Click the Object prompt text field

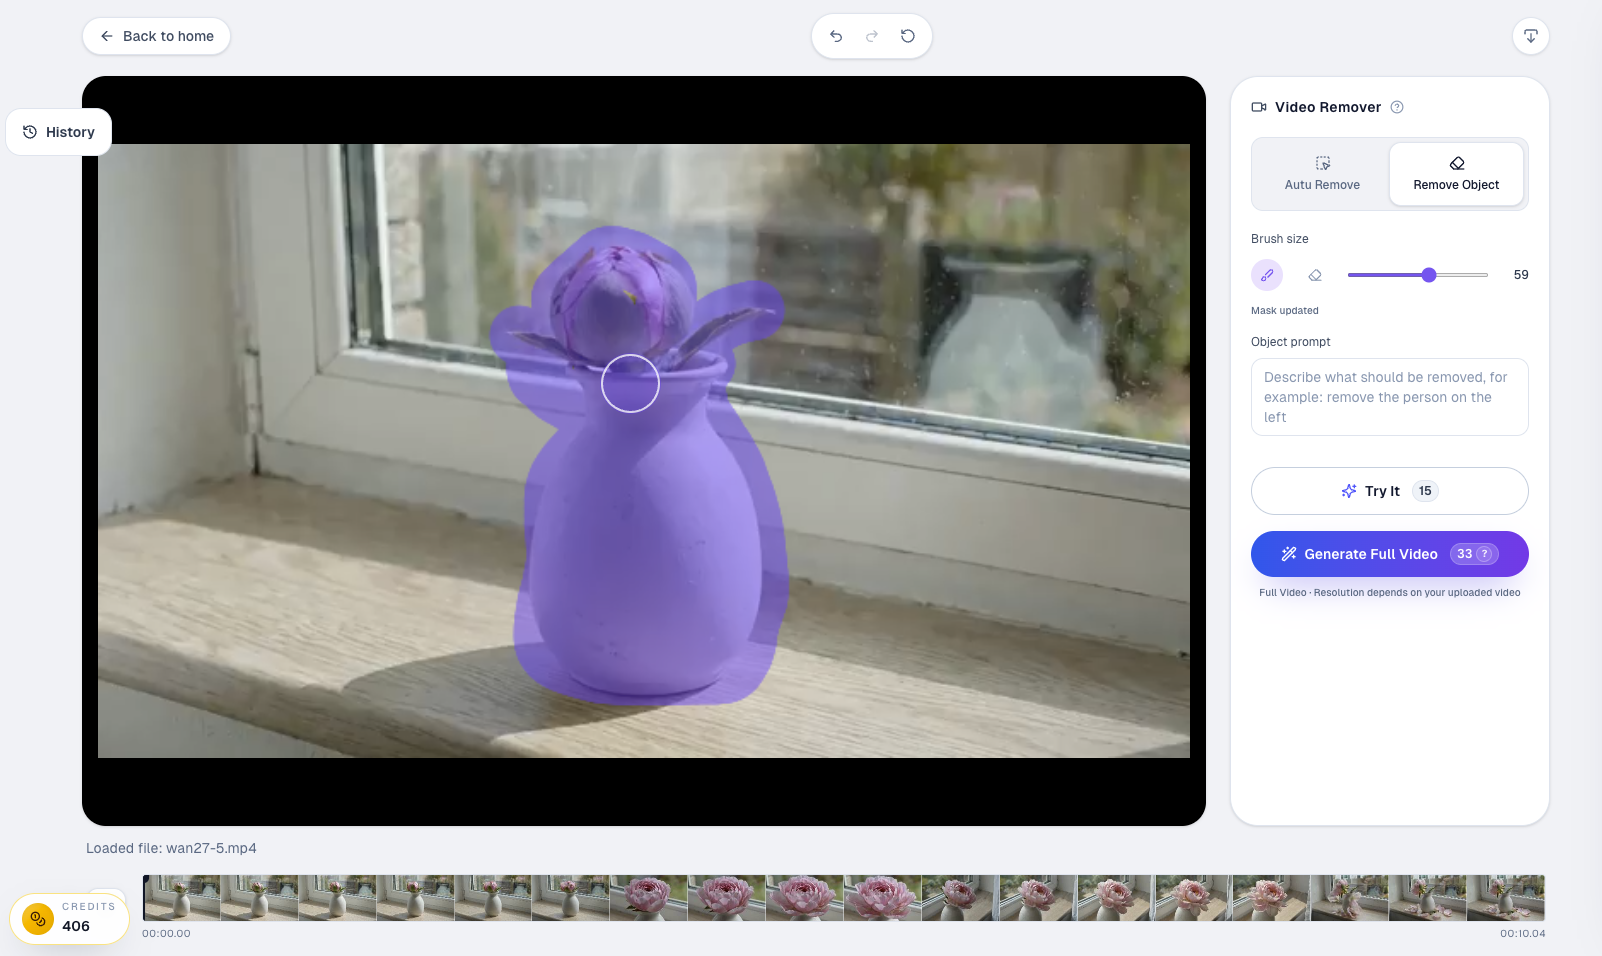click(x=1389, y=397)
